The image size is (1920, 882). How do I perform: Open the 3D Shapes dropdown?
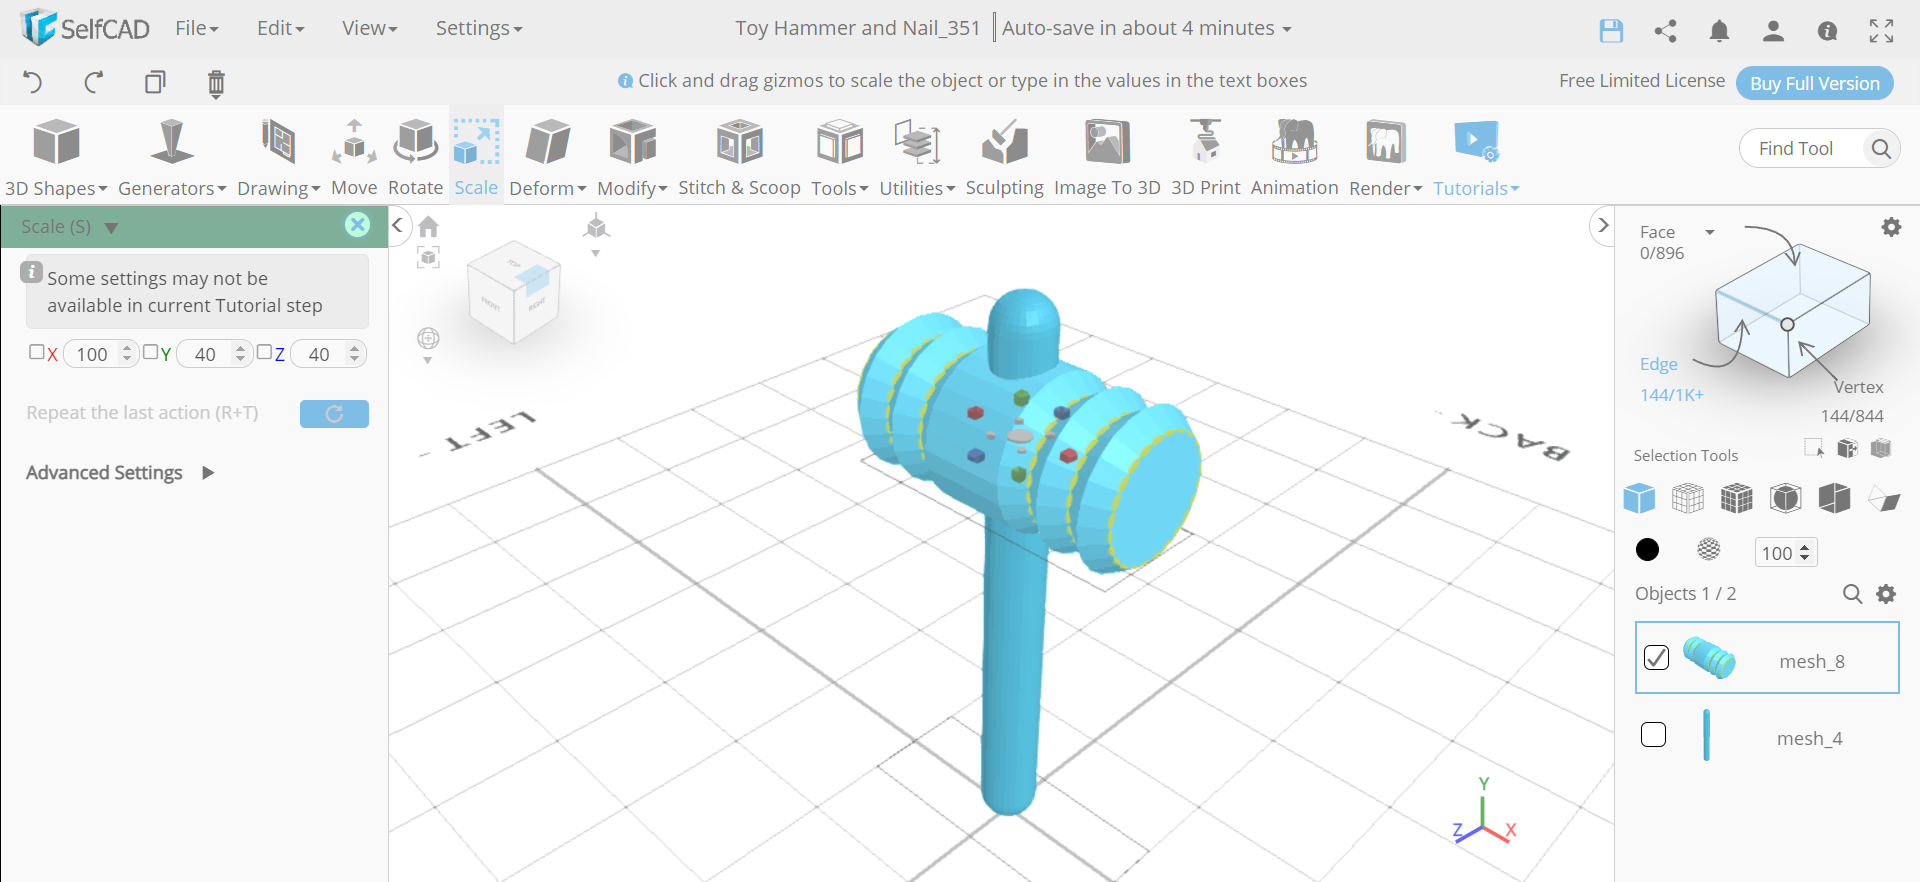tap(56, 157)
